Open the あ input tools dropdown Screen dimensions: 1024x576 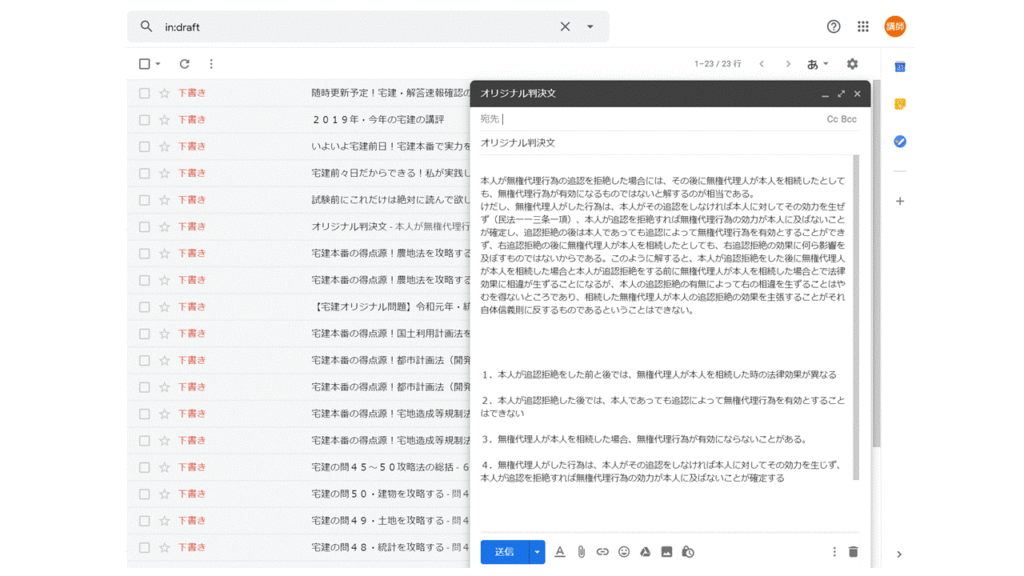coord(817,64)
